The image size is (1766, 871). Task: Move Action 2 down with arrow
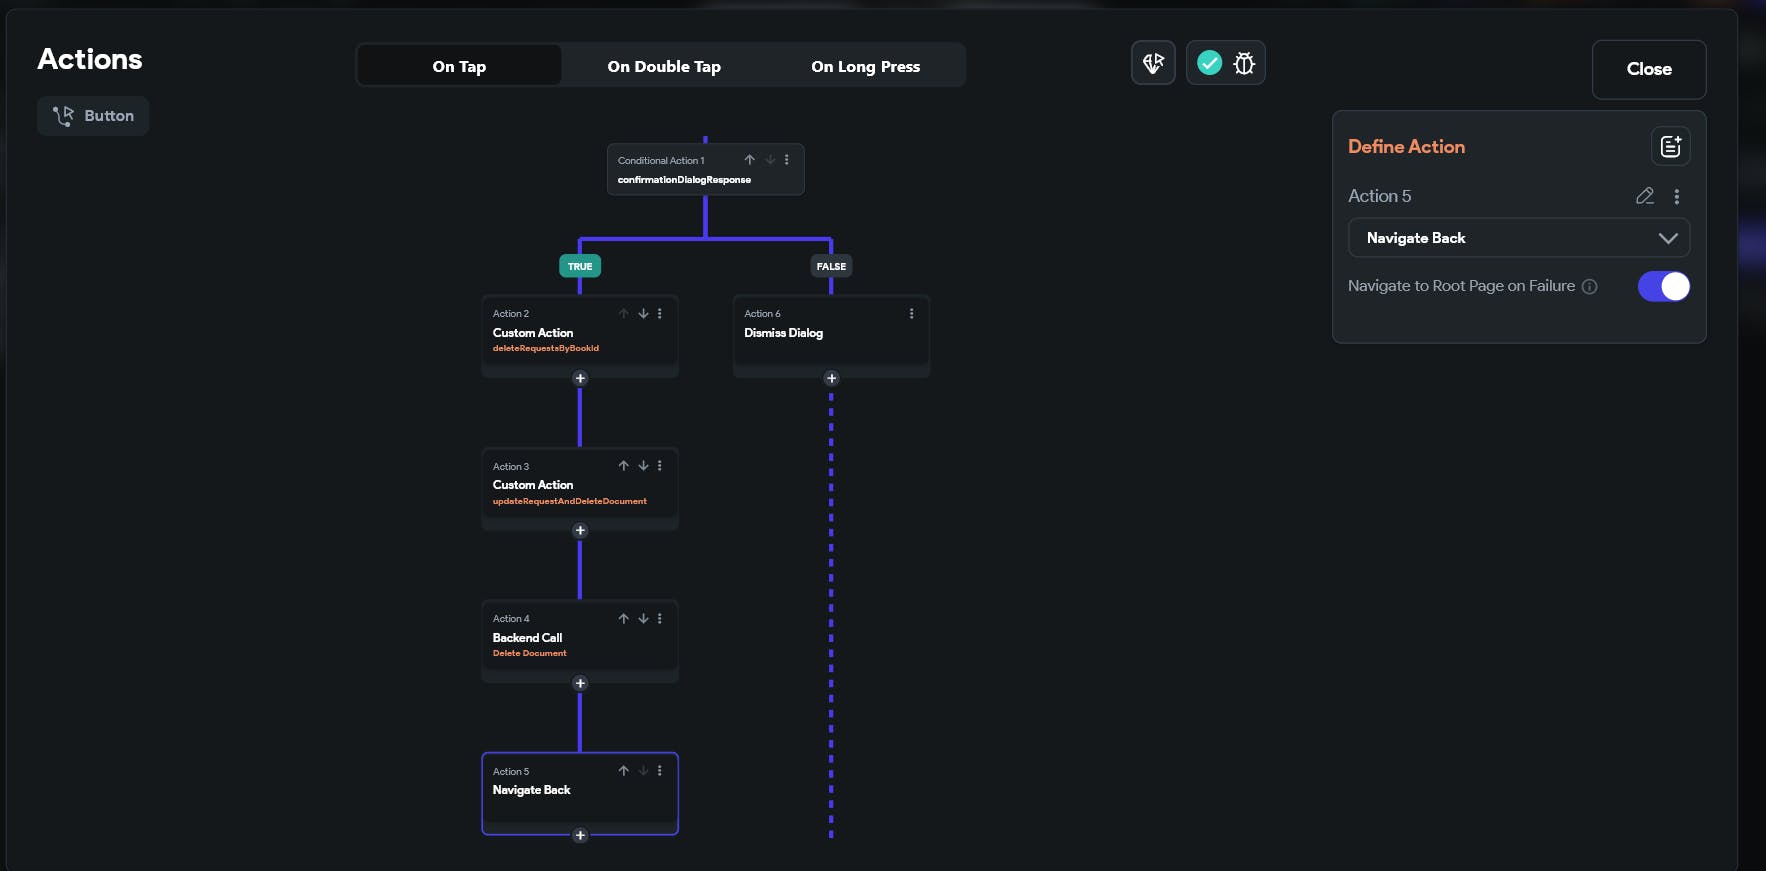tap(643, 314)
